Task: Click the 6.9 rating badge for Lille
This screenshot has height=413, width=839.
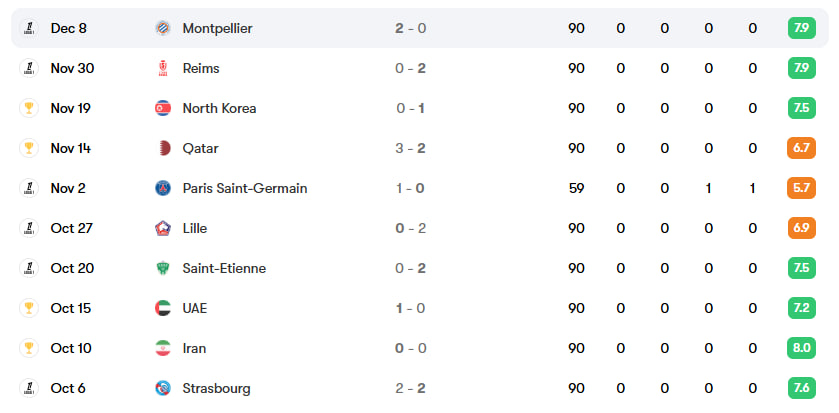Action: point(802,228)
